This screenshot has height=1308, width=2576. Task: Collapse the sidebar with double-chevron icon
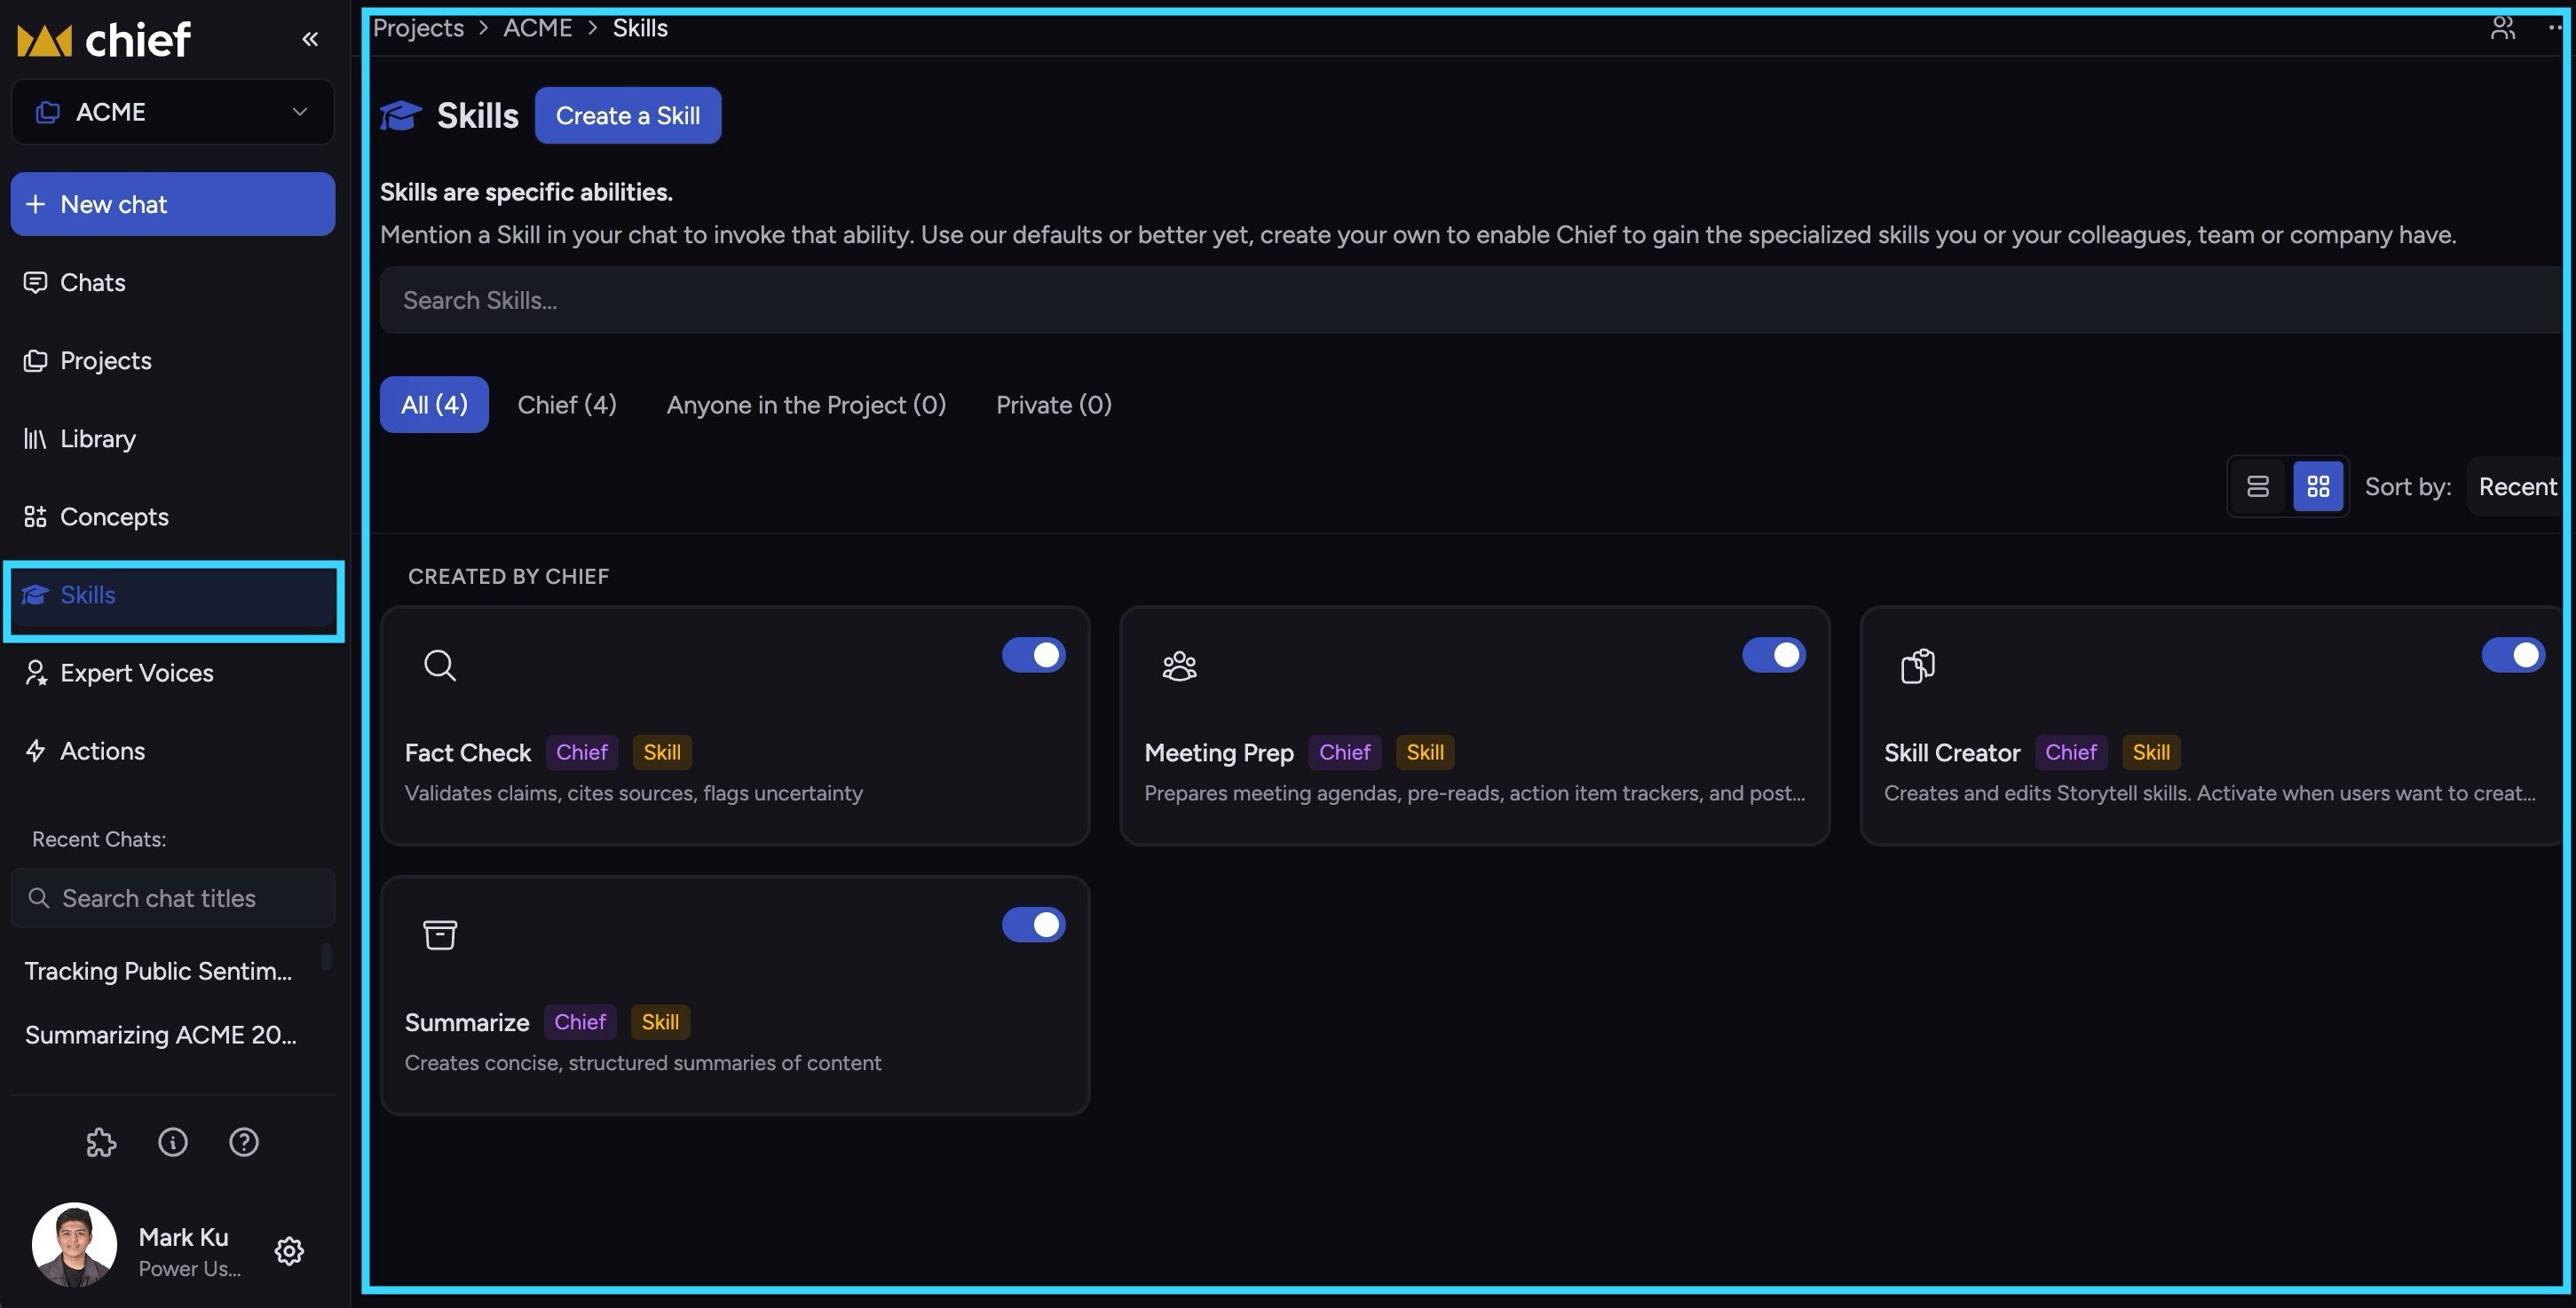(310, 39)
